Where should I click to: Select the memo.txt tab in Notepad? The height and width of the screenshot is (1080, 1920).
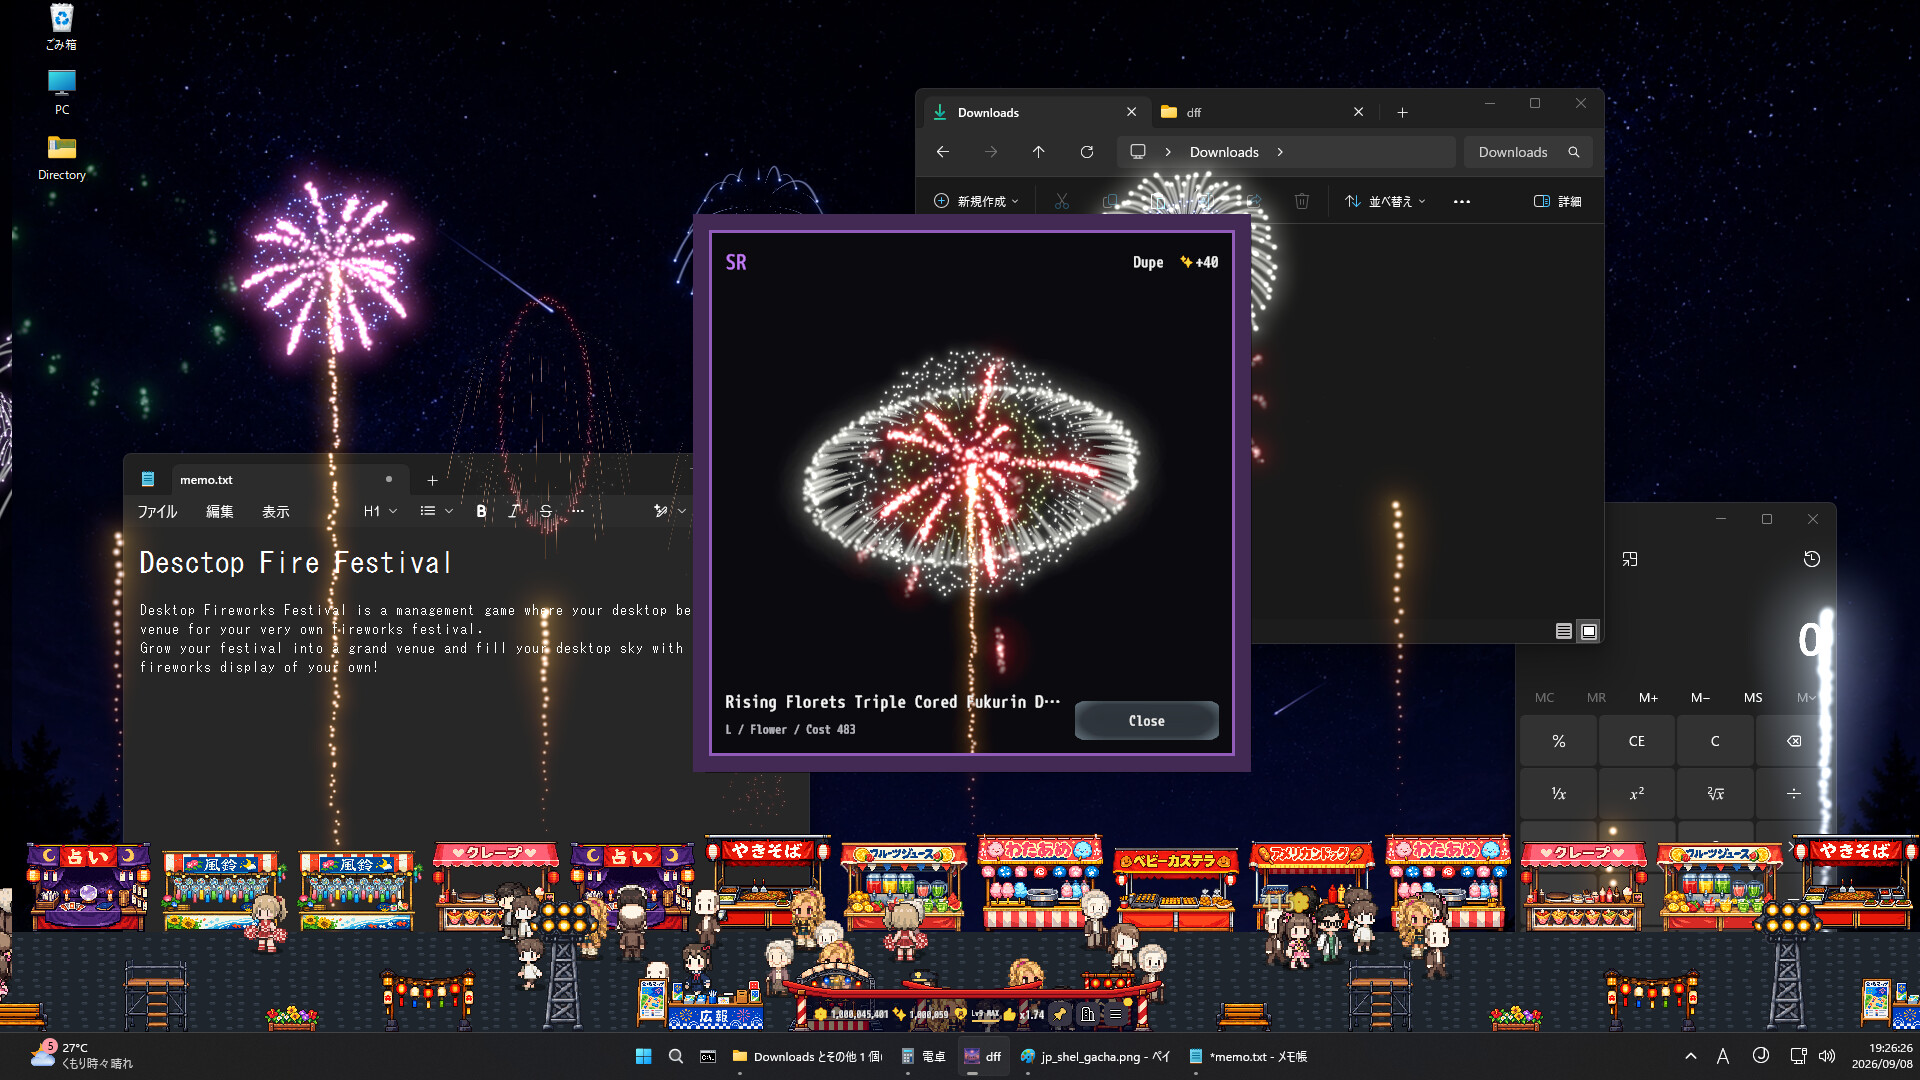point(290,480)
